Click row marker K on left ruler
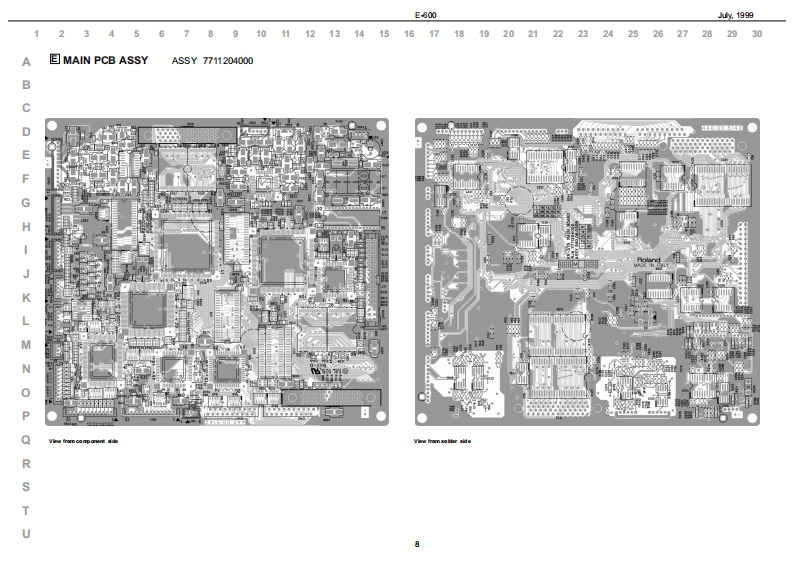This screenshot has width=793, height=561. [26, 297]
